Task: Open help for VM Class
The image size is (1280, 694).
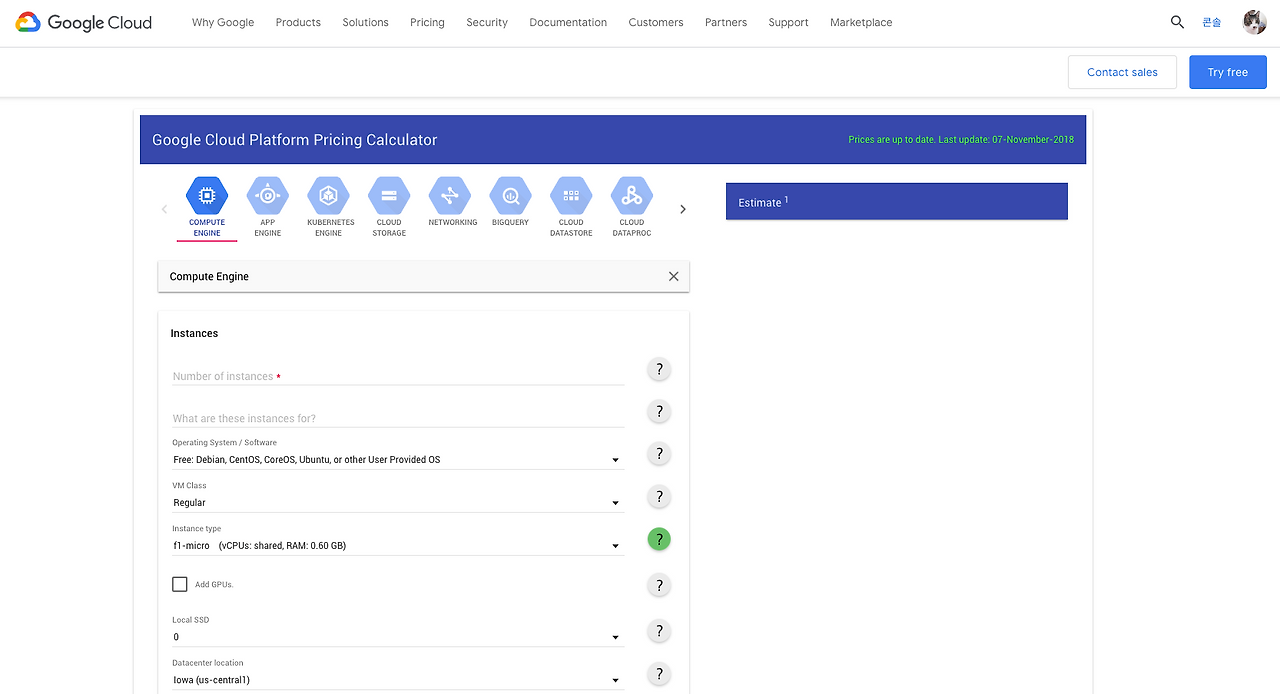Action: click(x=659, y=497)
